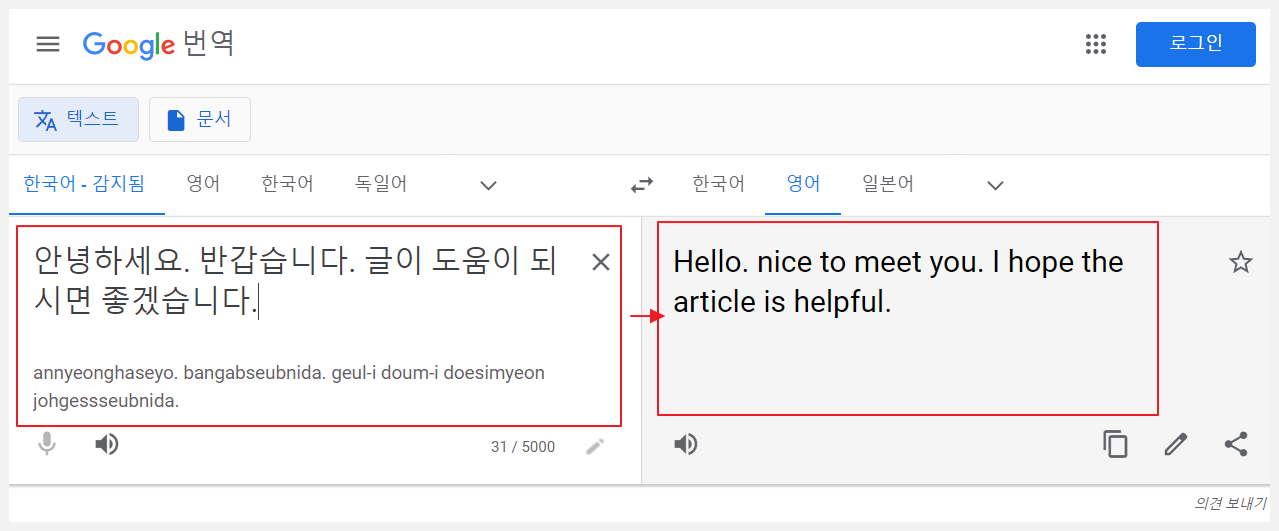This screenshot has height=531, width=1279.
Task: Listen to the source text audio
Action: [x=107, y=444]
